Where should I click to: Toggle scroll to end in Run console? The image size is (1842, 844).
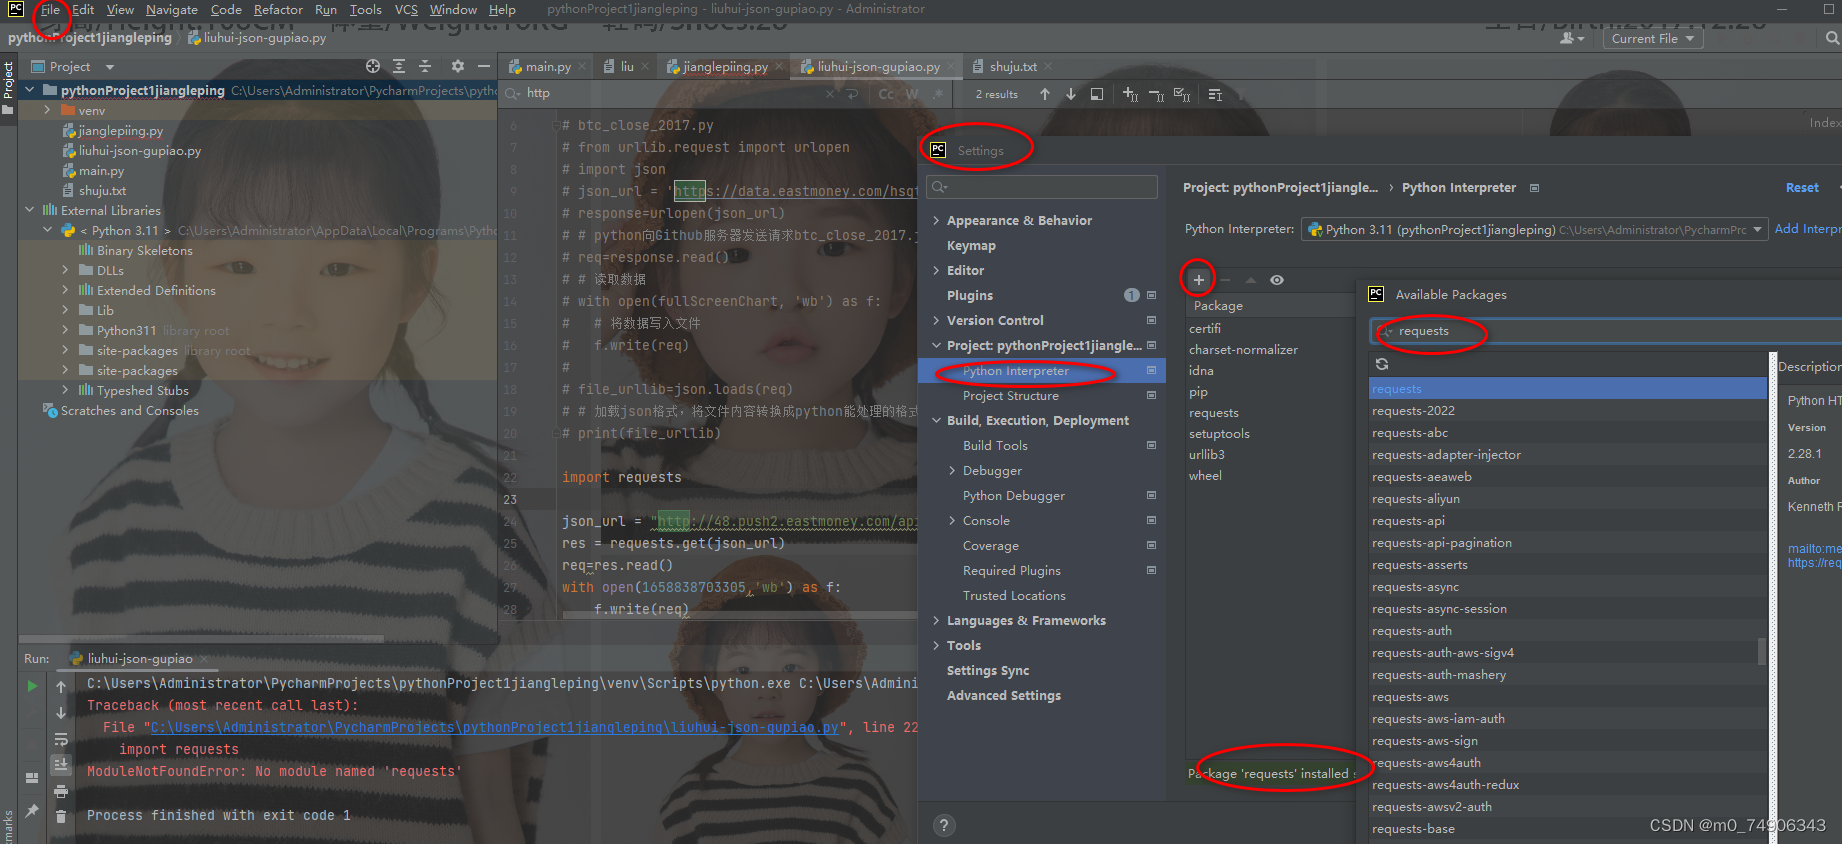(61, 764)
